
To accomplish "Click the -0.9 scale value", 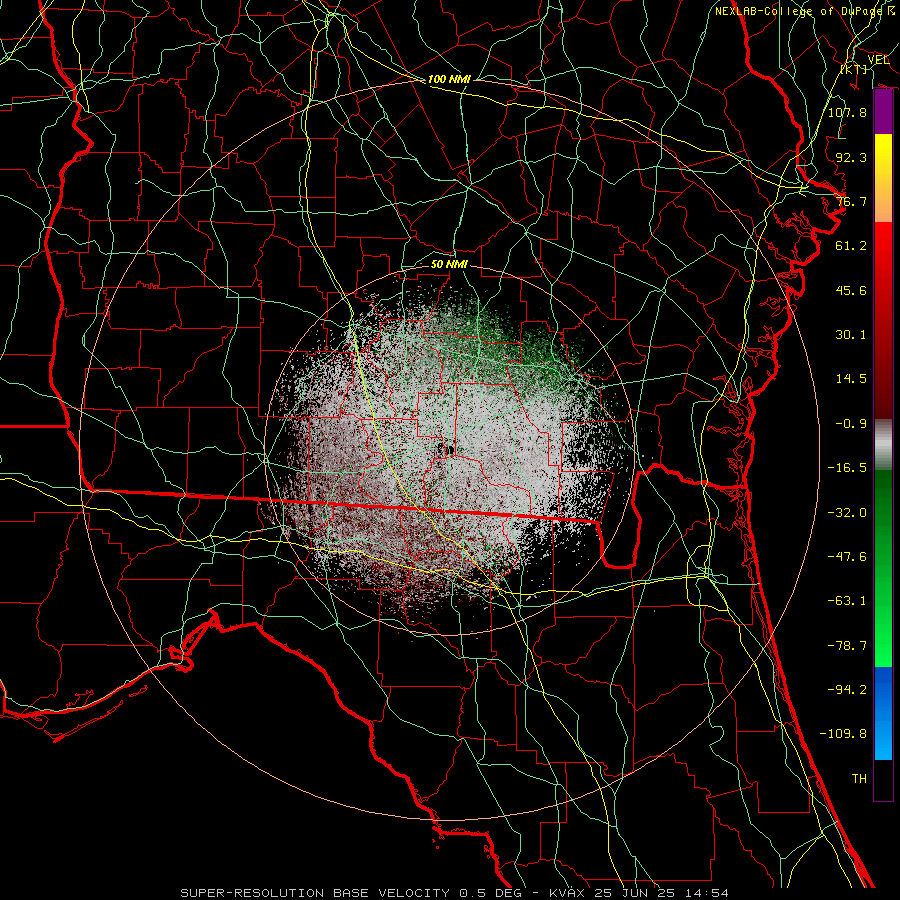I will click(x=851, y=424).
